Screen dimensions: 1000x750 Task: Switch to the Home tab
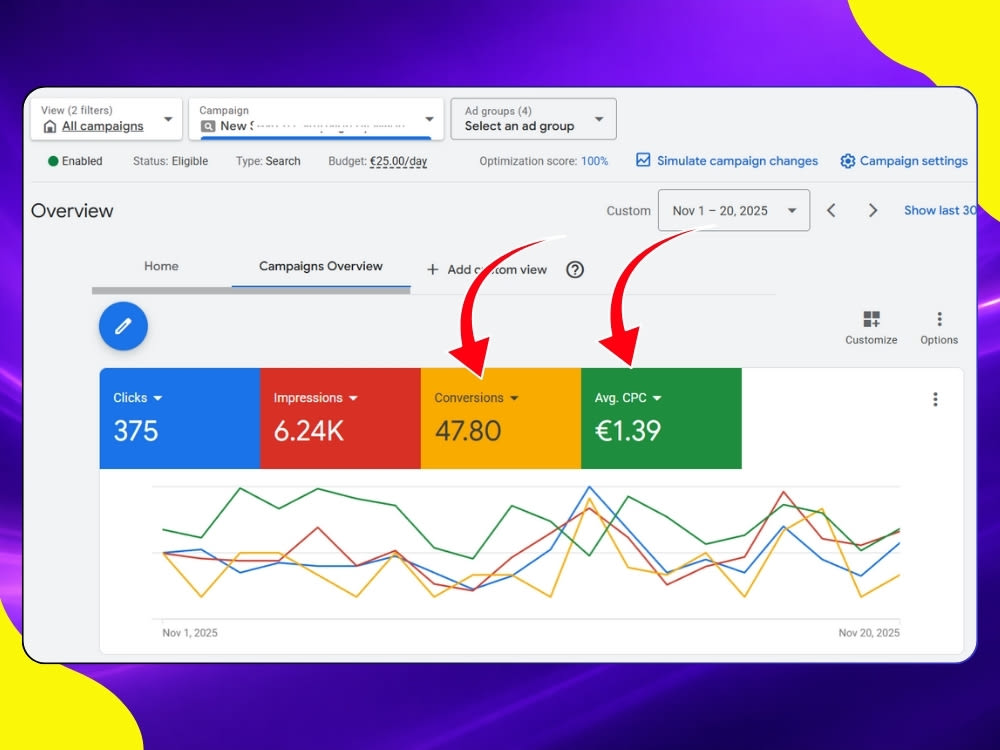(161, 266)
